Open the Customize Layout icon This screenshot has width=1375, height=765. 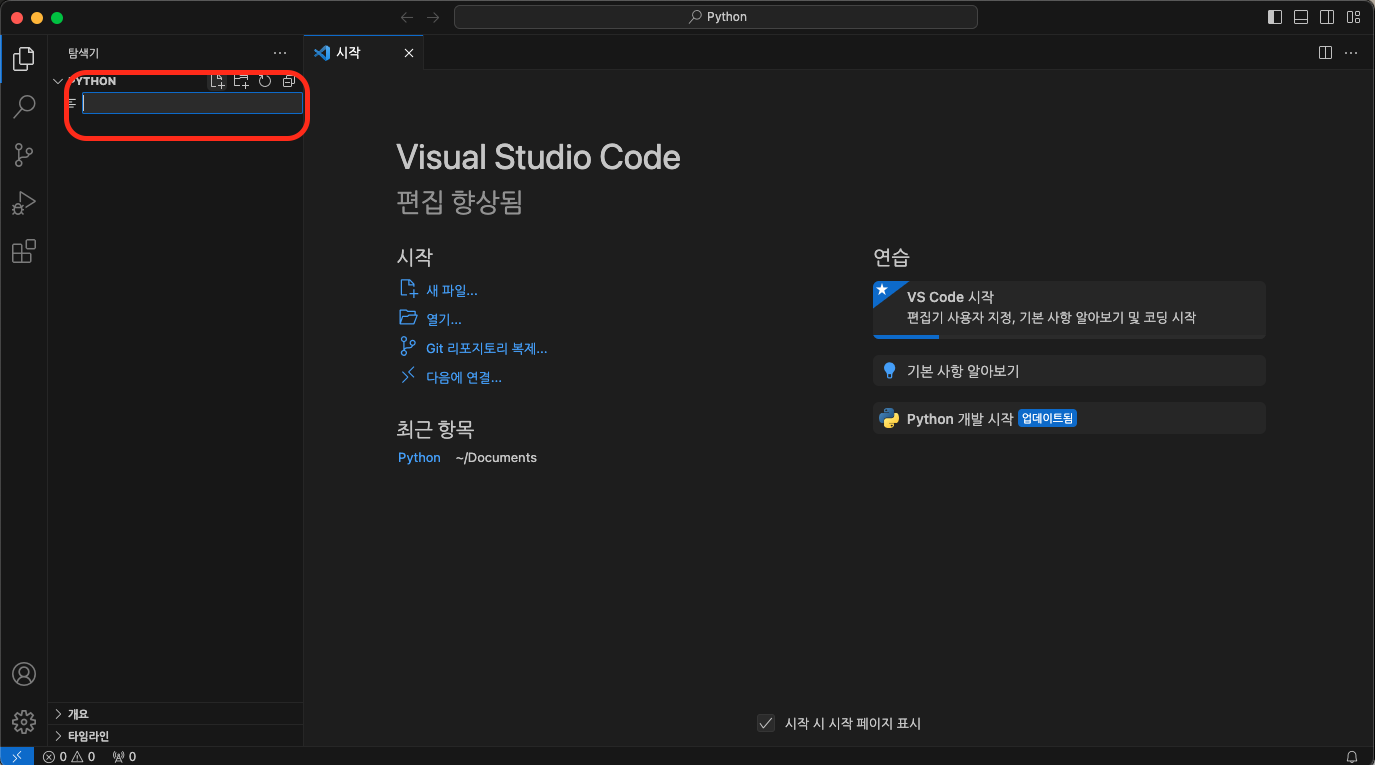click(x=1353, y=17)
